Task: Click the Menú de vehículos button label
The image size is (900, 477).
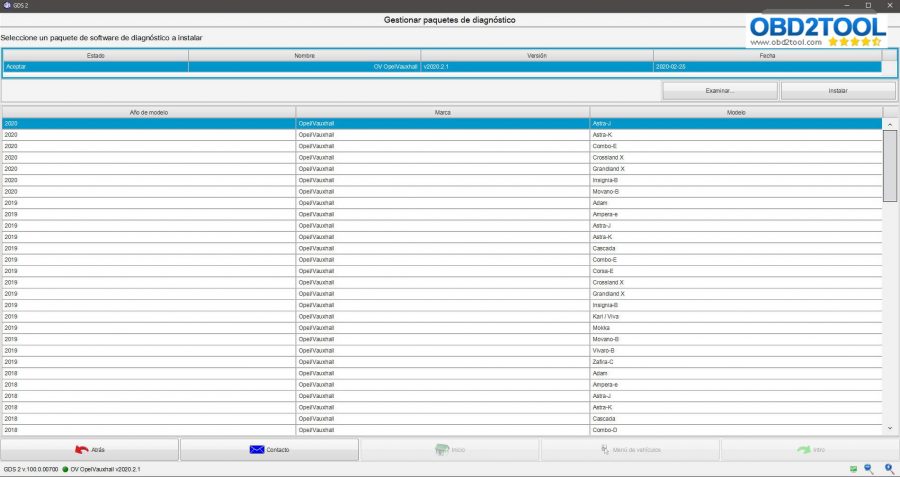Action: 637,450
